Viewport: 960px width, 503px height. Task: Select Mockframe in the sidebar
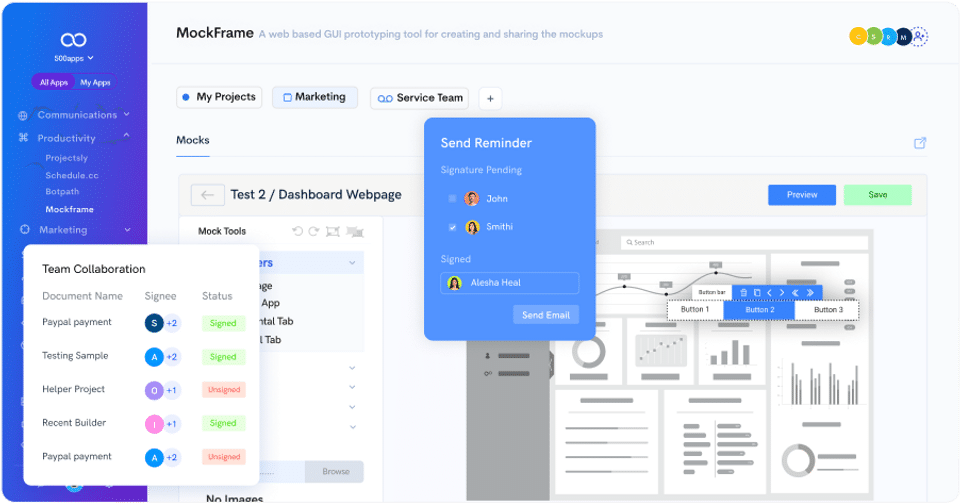pyautogui.click(x=69, y=209)
